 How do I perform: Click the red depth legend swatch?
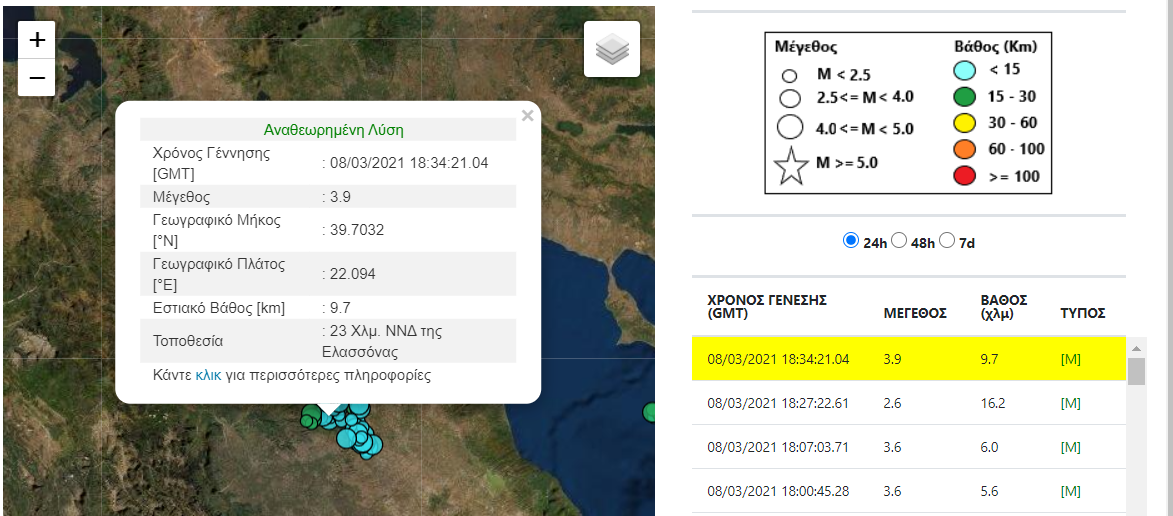(964, 176)
